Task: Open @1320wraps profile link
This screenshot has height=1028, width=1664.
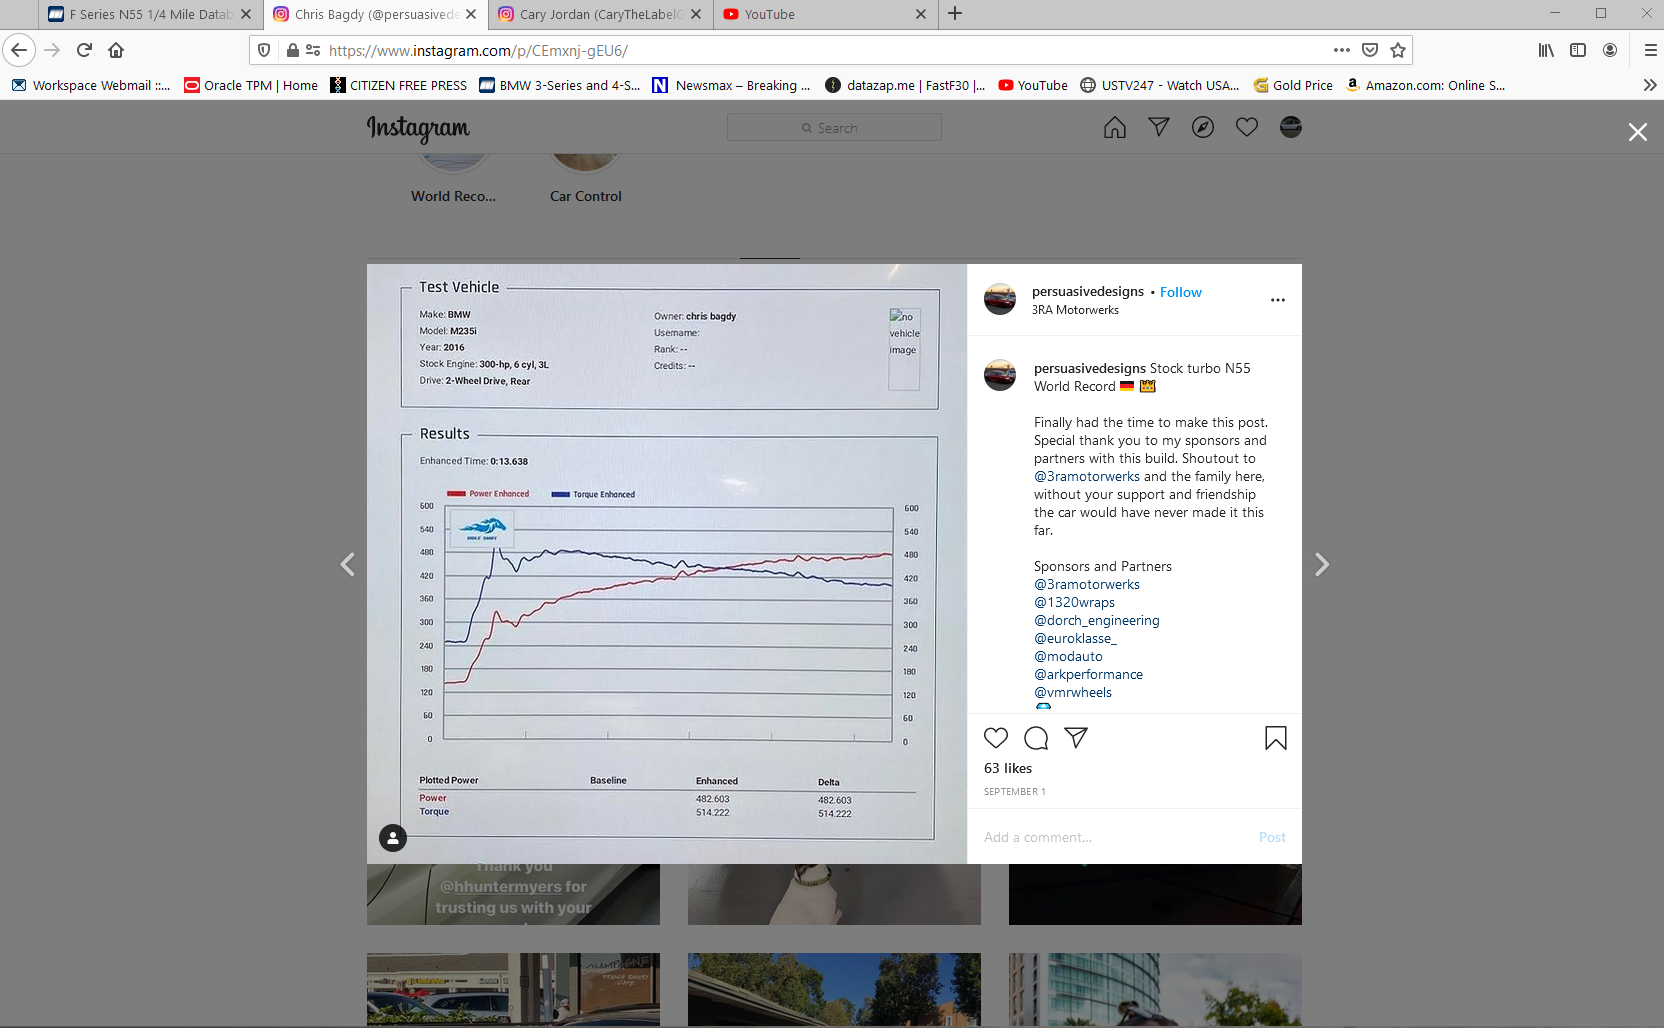Action: pos(1074,602)
